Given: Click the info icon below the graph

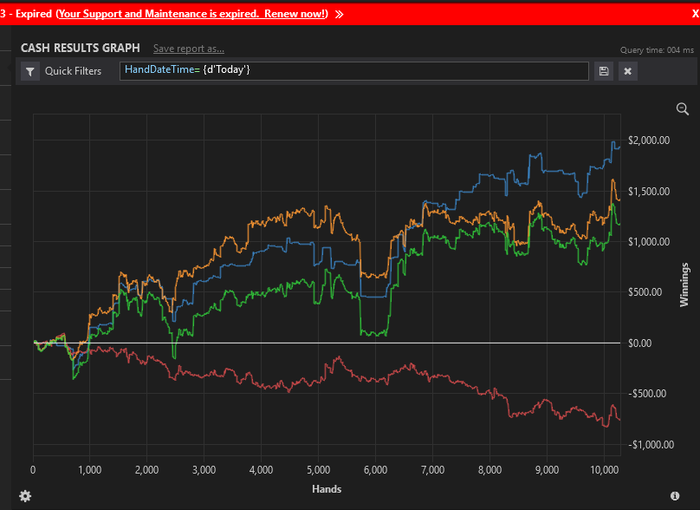Looking at the screenshot, I should tap(675, 496).
